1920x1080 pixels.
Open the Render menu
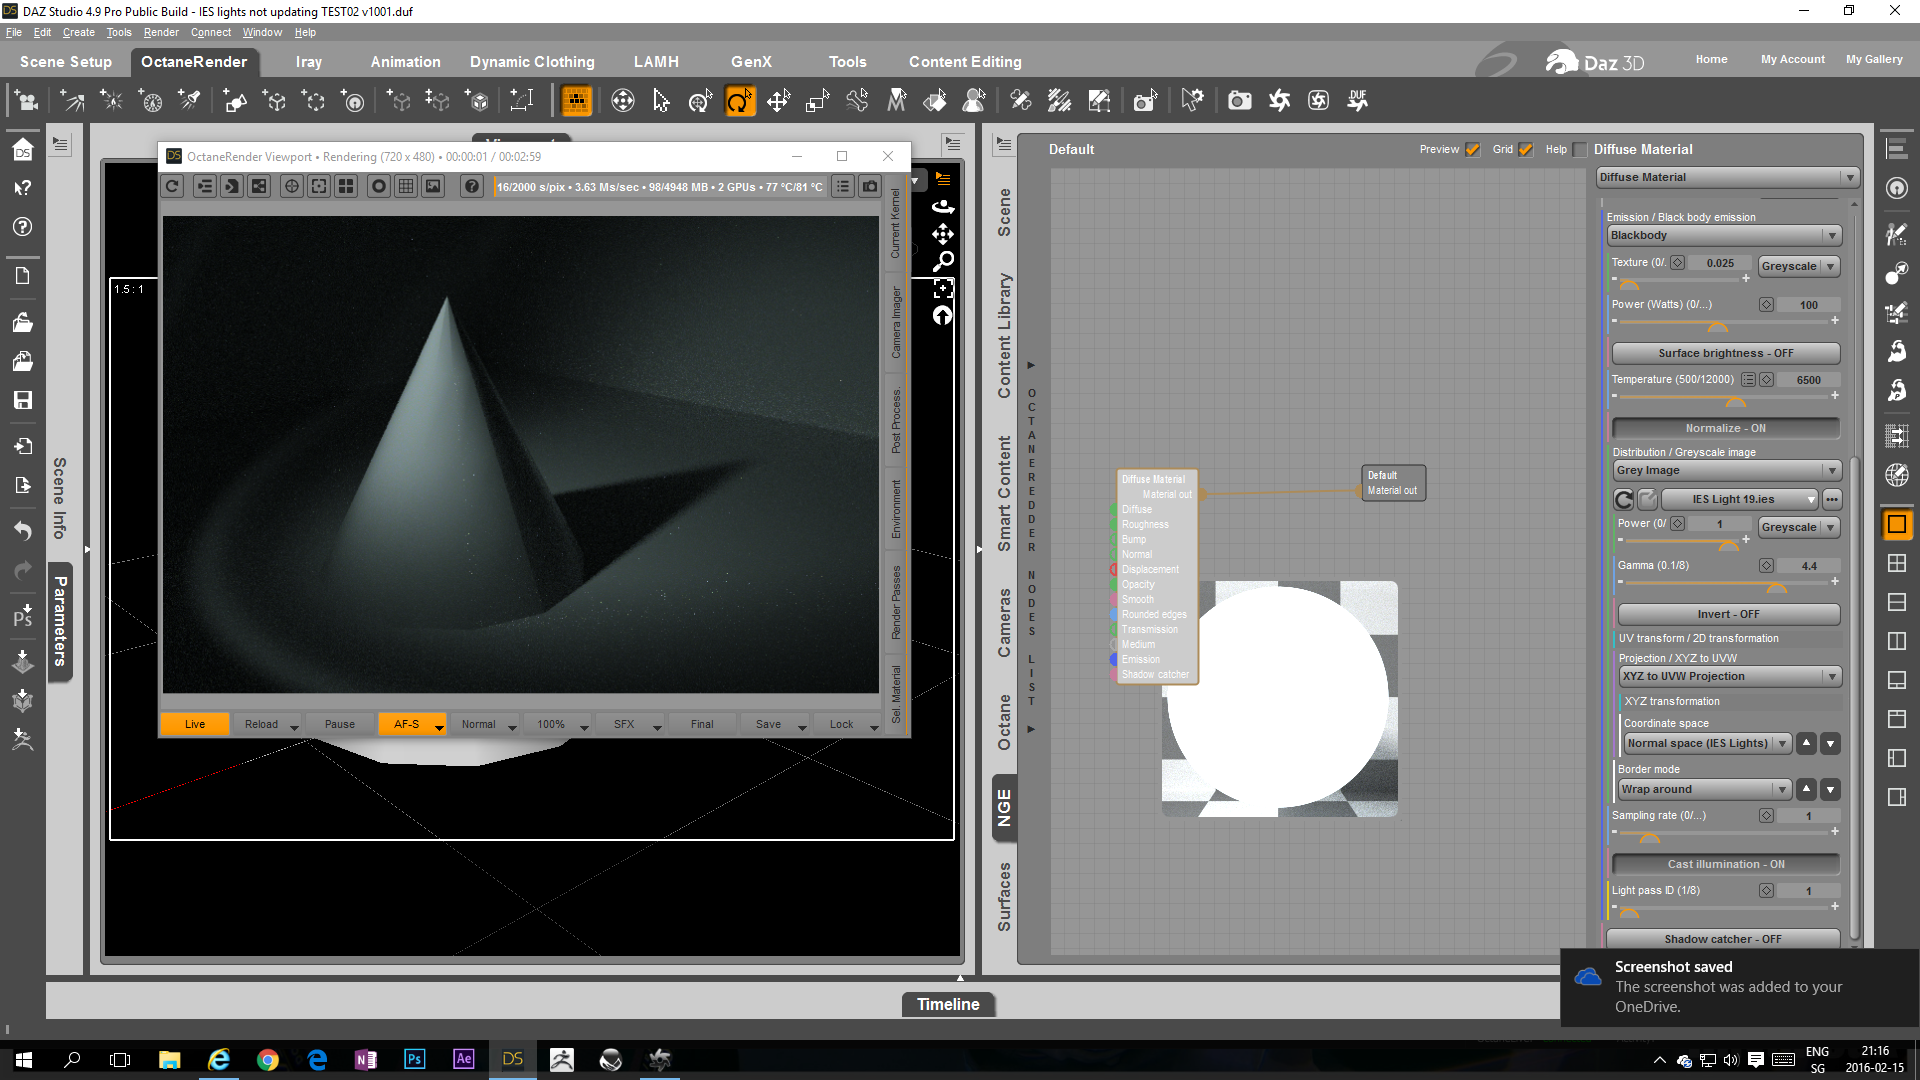point(160,32)
